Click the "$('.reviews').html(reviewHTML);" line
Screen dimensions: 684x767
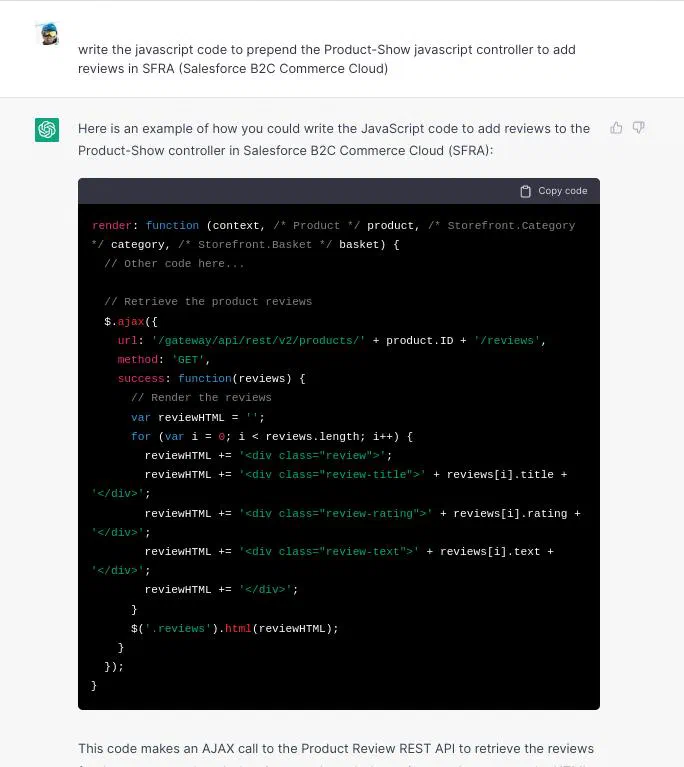pyautogui.click(x=234, y=629)
